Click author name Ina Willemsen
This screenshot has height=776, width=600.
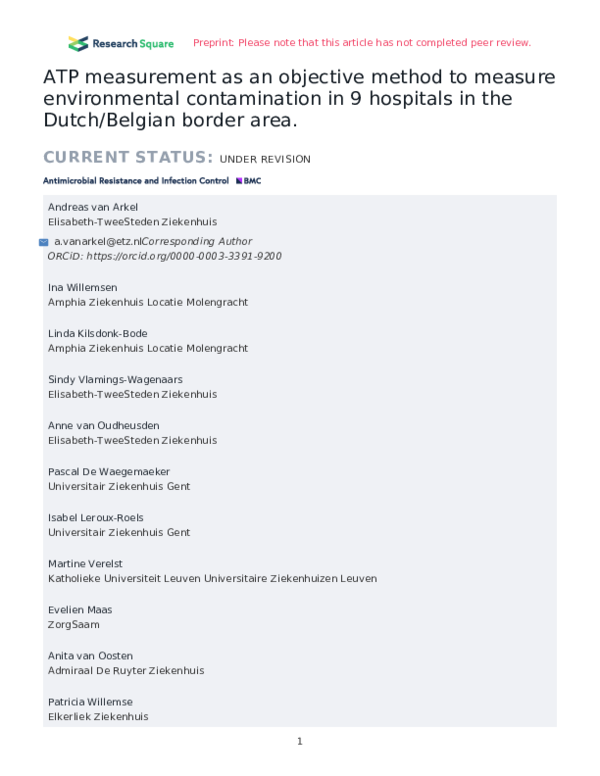[x=83, y=288]
